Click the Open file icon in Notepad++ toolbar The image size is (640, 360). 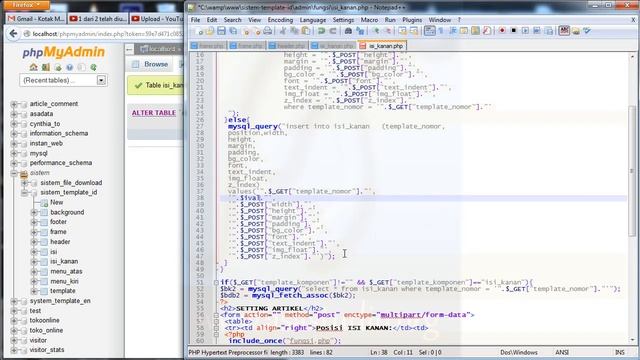tap(210, 31)
